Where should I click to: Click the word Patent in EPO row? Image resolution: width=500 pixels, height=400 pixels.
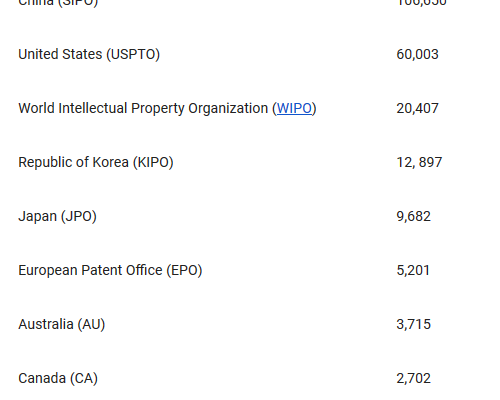(x=101, y=270)
